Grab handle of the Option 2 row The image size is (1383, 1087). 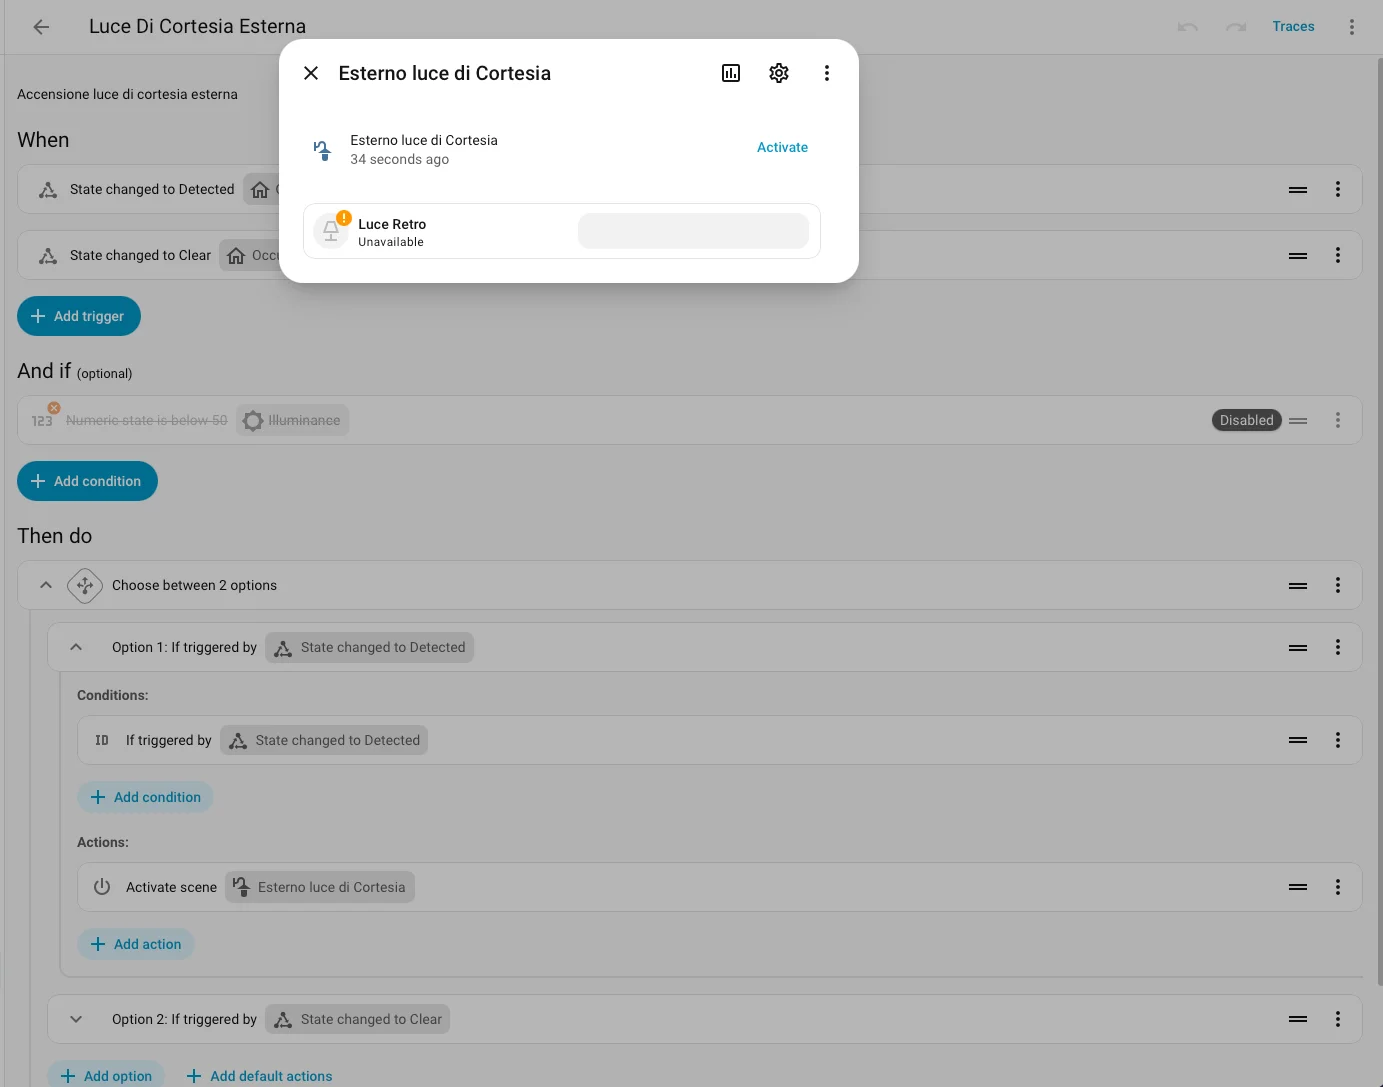[x=1298, y=1019]
